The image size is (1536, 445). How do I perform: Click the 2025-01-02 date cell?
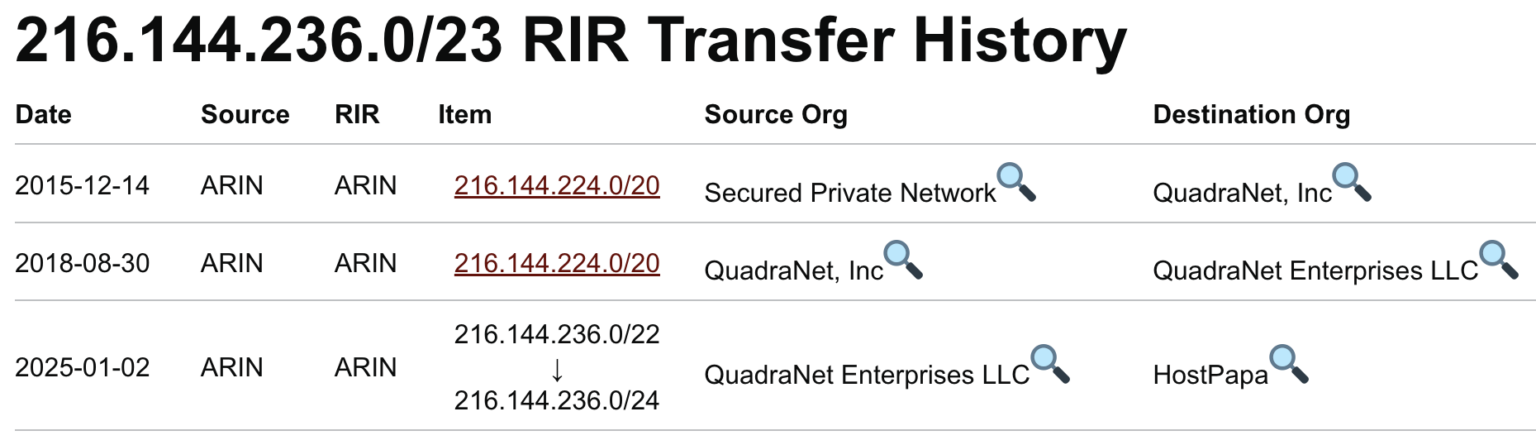(82, 367)
